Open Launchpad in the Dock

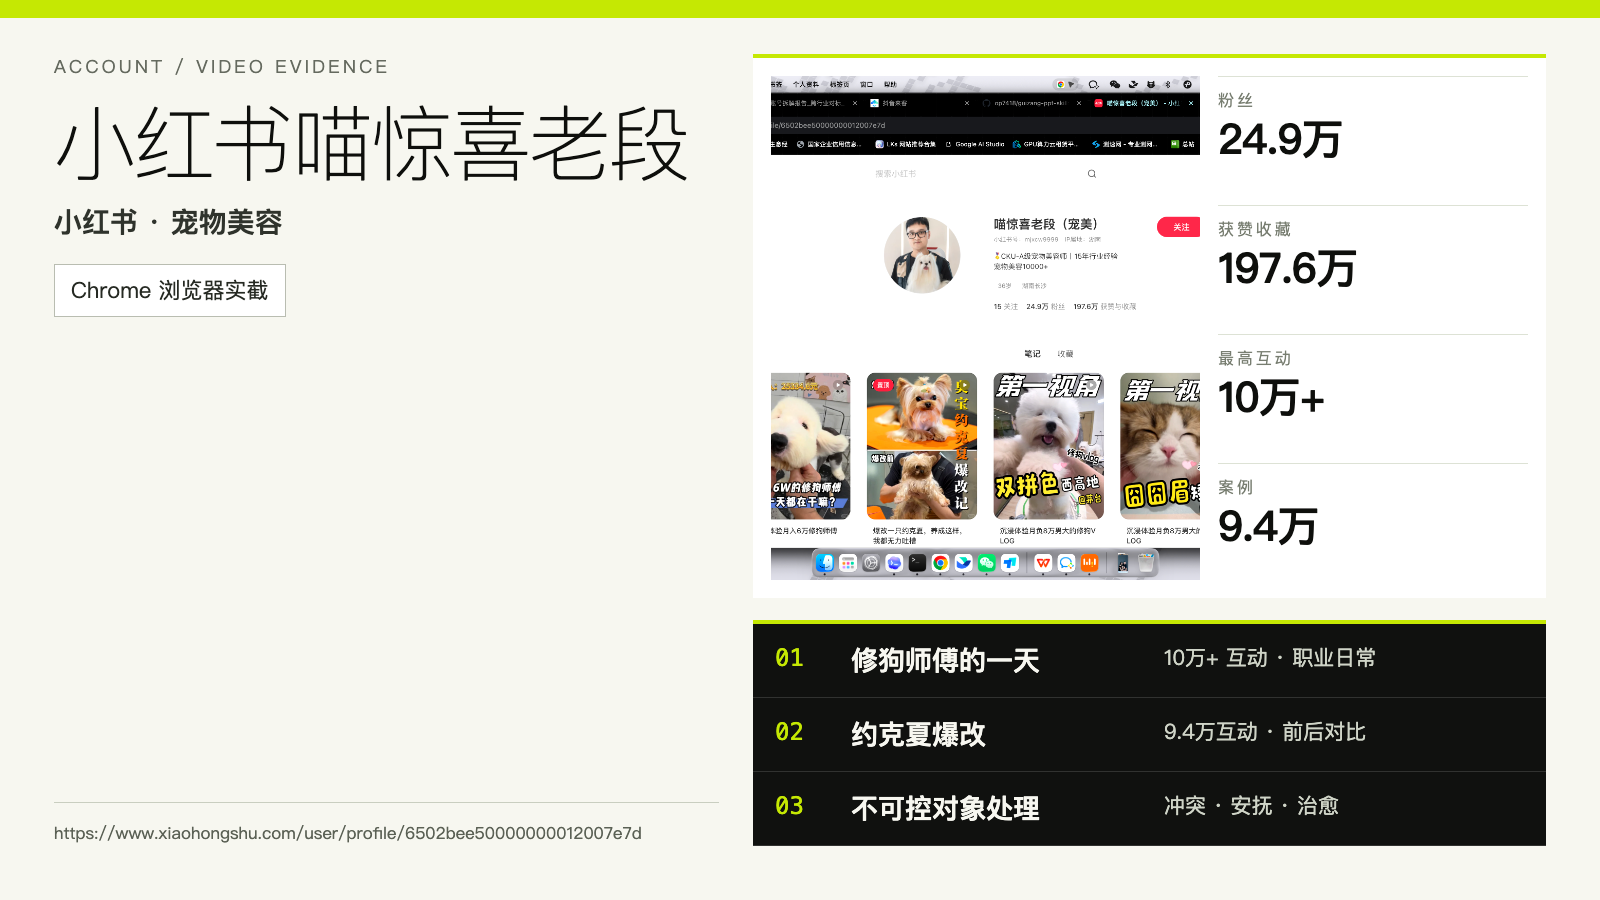(848, 563)
